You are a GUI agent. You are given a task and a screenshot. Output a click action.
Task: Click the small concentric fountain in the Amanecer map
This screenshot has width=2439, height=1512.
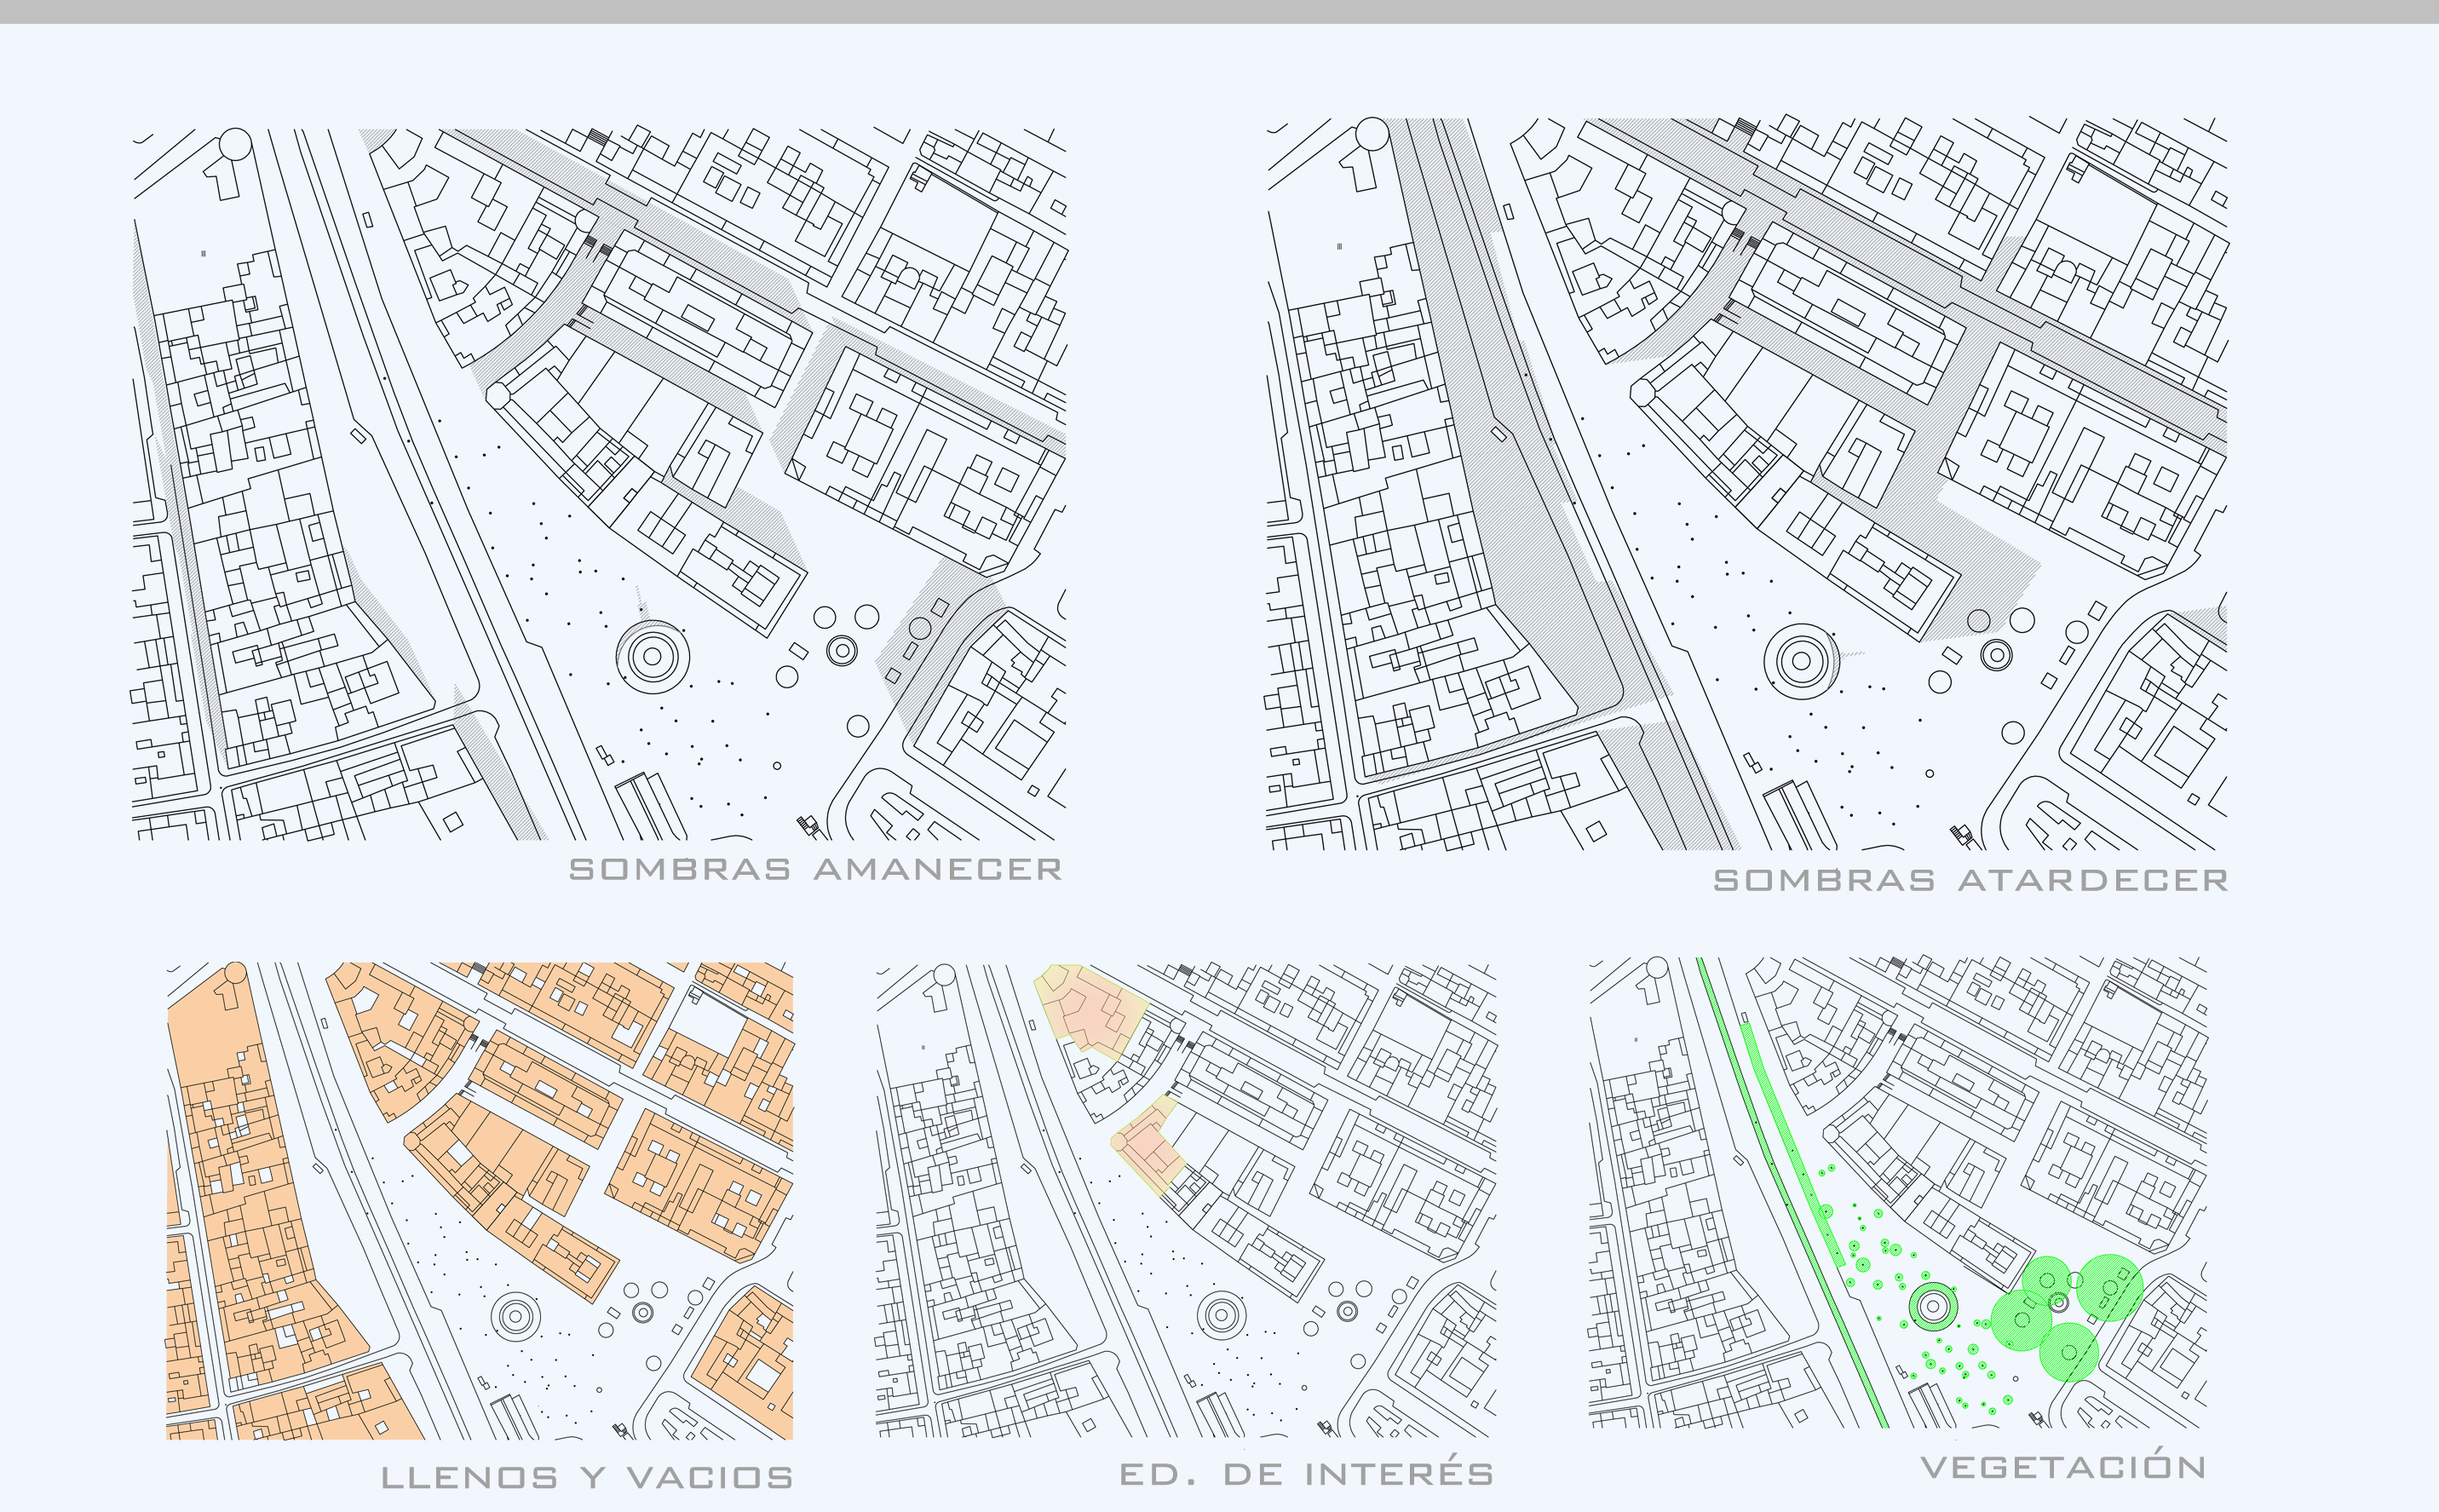pyautogui.click(x=842, y=651)
